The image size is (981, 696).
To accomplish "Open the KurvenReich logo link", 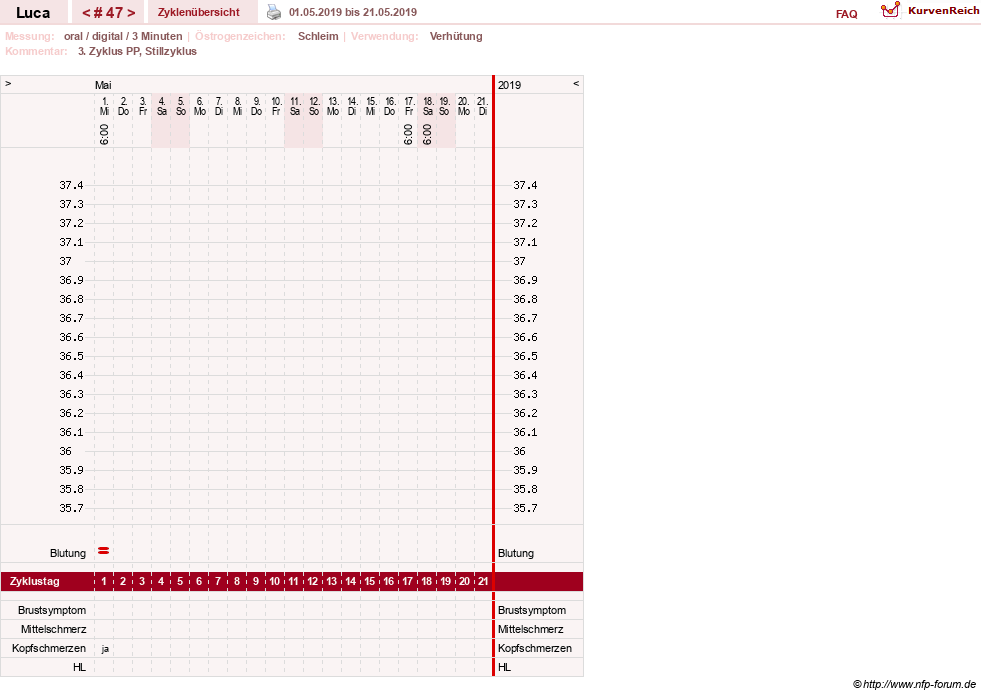I will [x=930, y=11].
